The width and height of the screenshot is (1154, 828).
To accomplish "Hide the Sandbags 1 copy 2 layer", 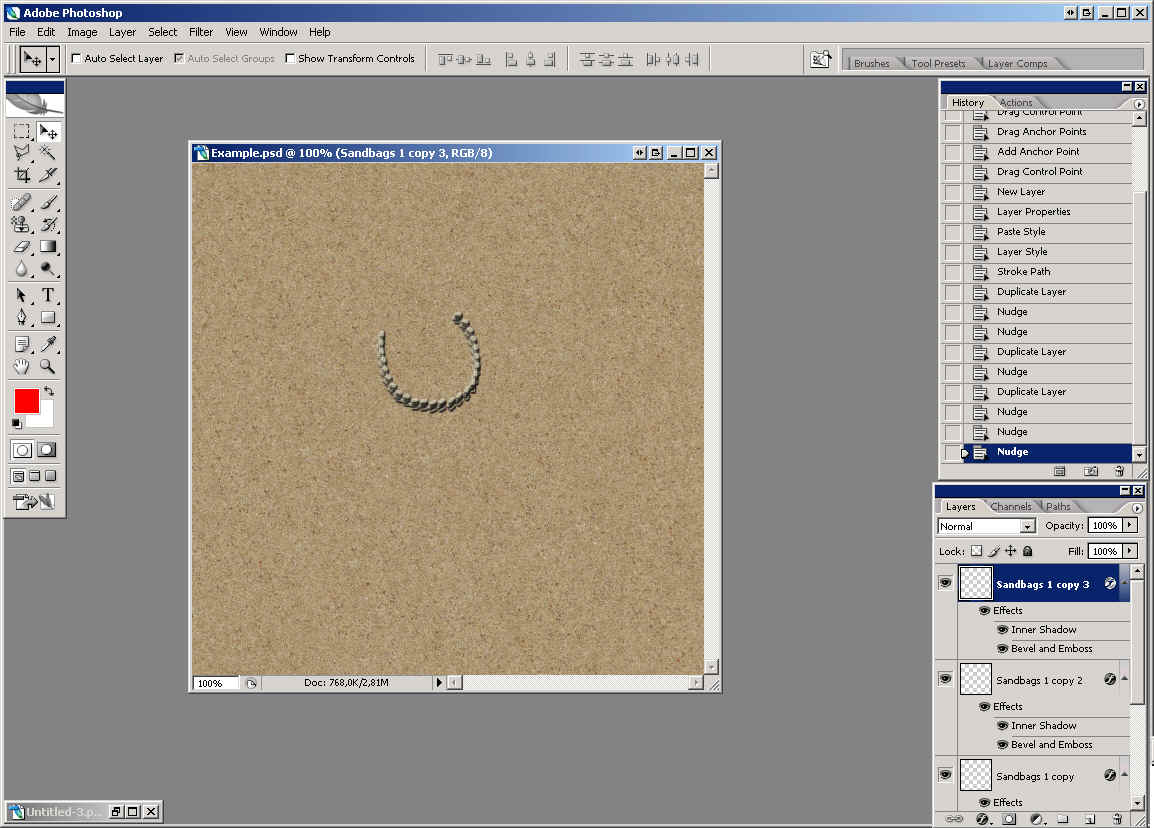I will click(x=945, y=679).
